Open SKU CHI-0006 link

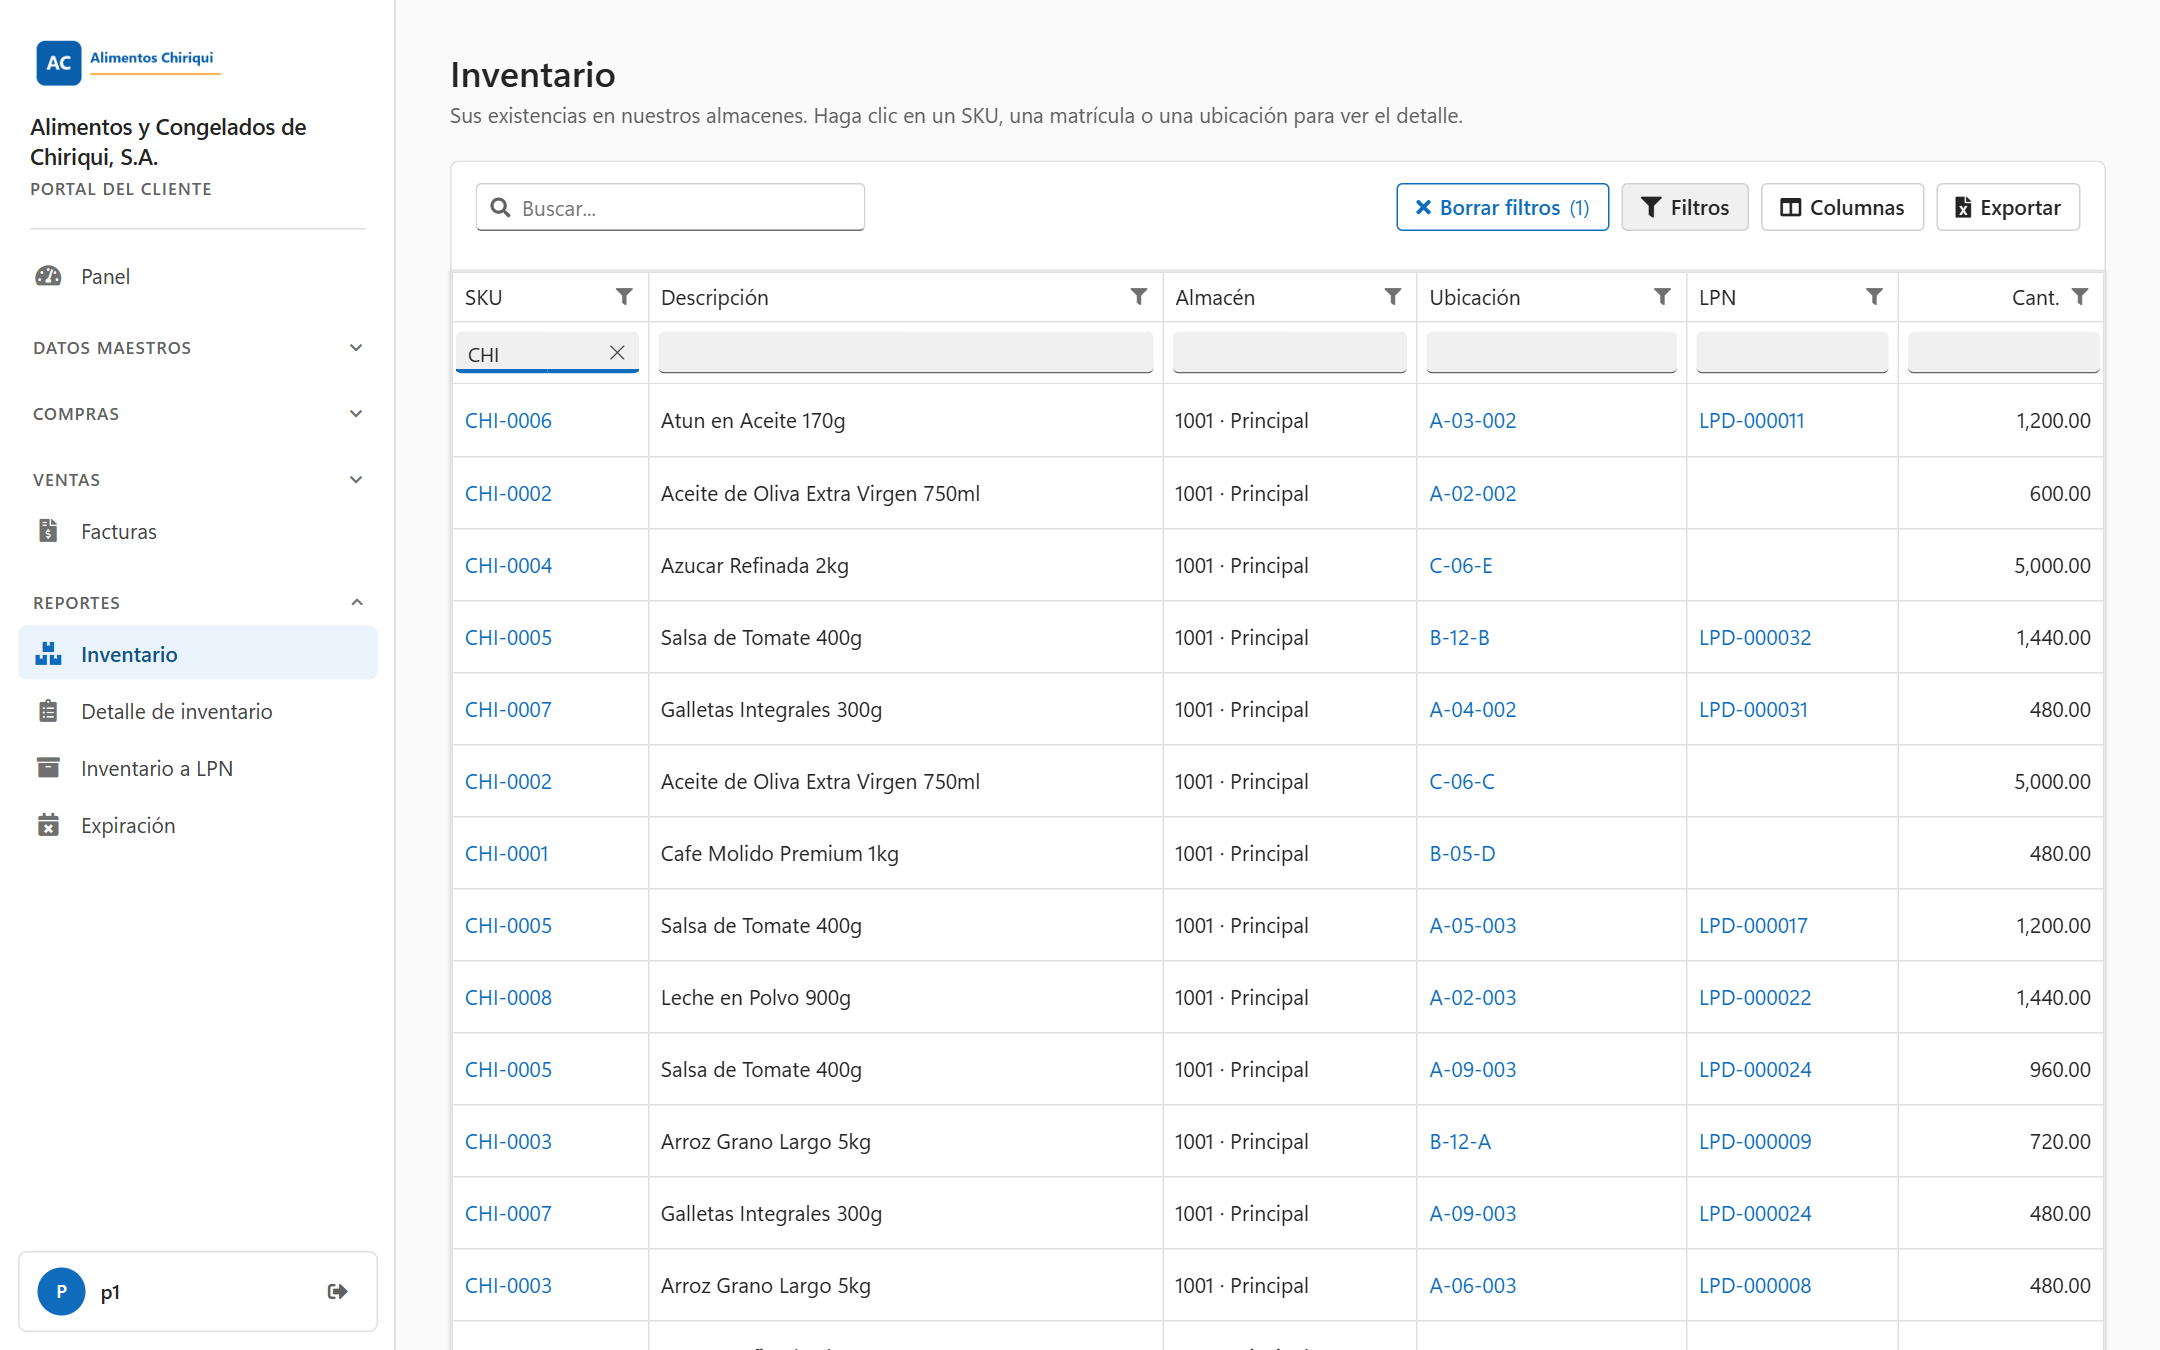point(508,421)
